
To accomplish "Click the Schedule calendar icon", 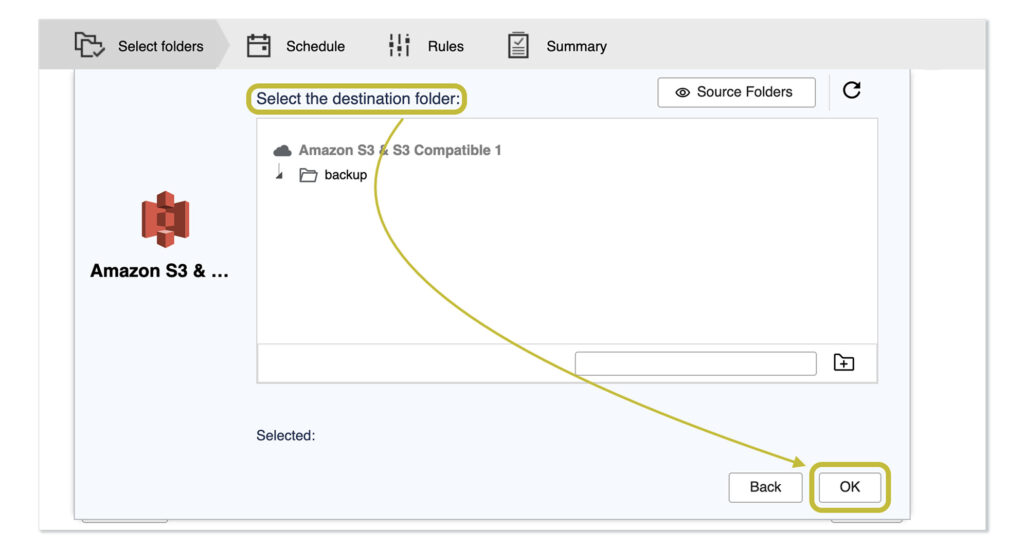I will [259, 45].
